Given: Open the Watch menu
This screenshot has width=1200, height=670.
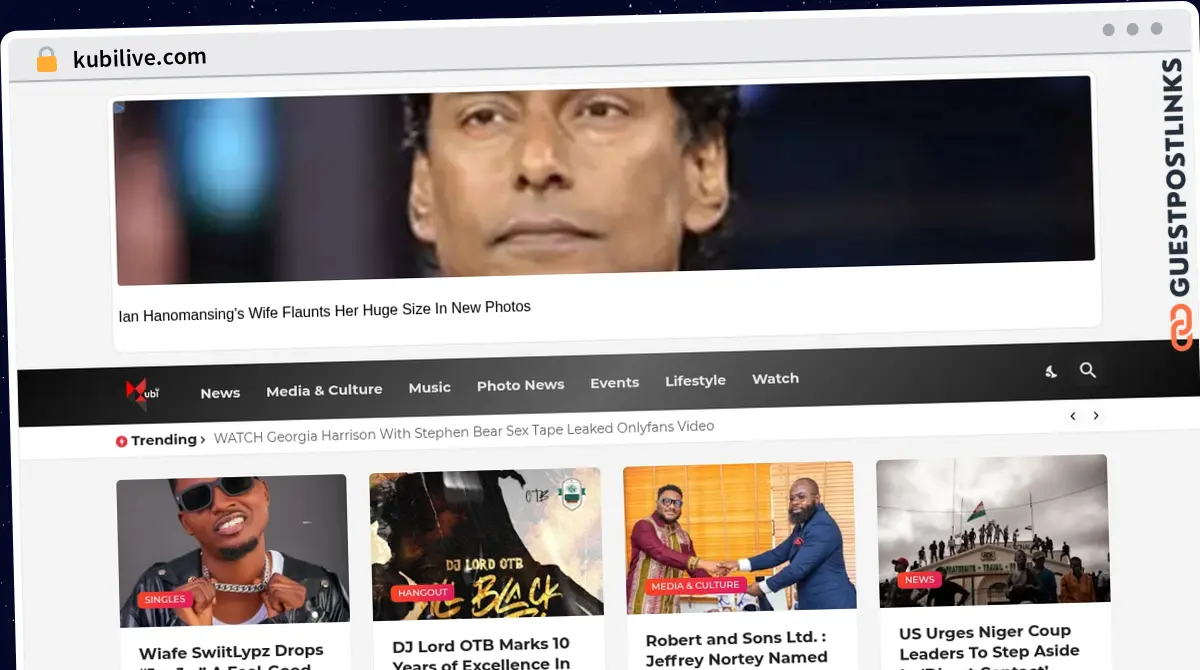Looking at the screenshot, I should pos(775,379).
